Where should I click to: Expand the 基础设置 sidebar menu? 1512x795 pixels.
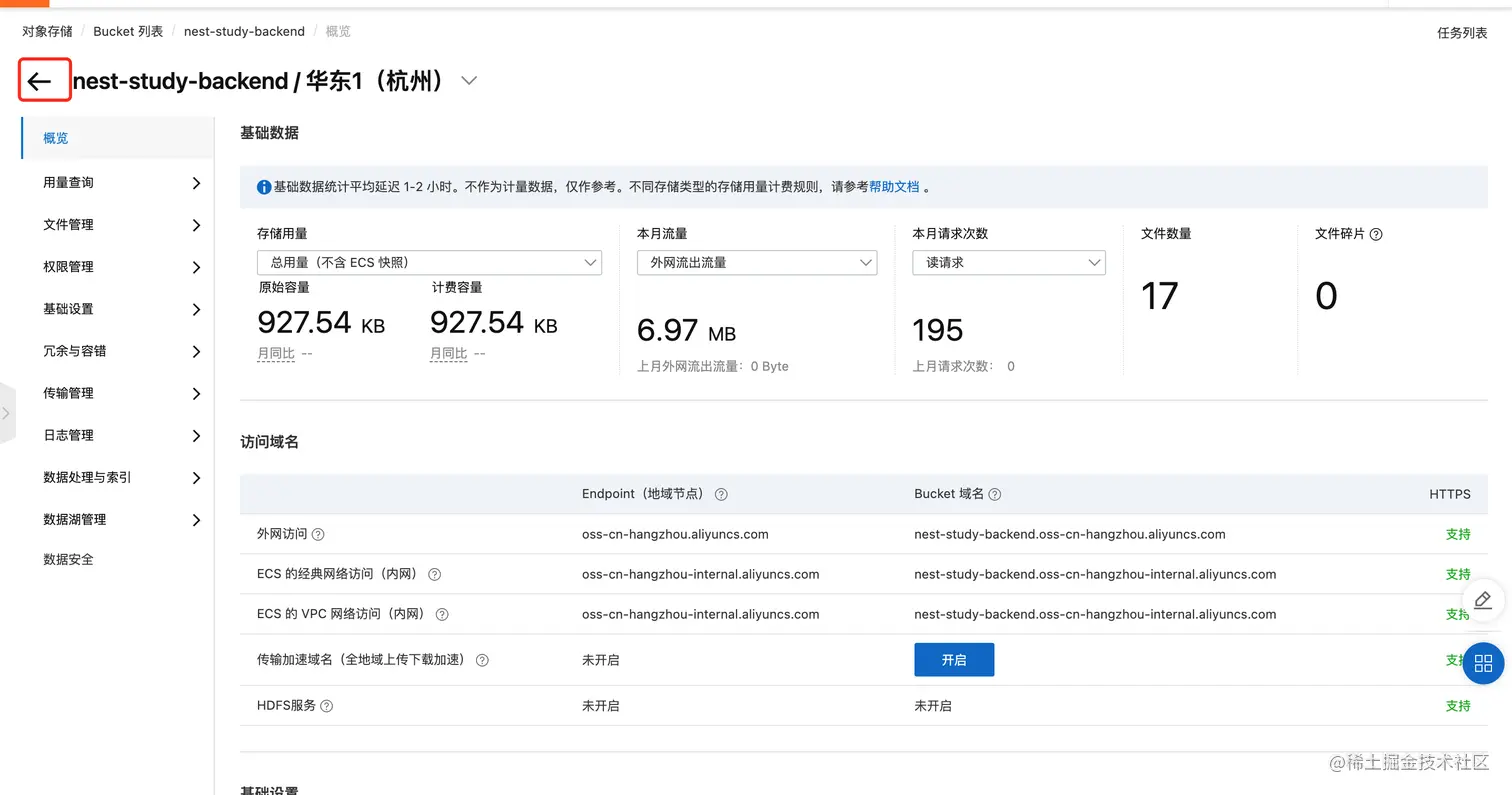tap(118, 309)
